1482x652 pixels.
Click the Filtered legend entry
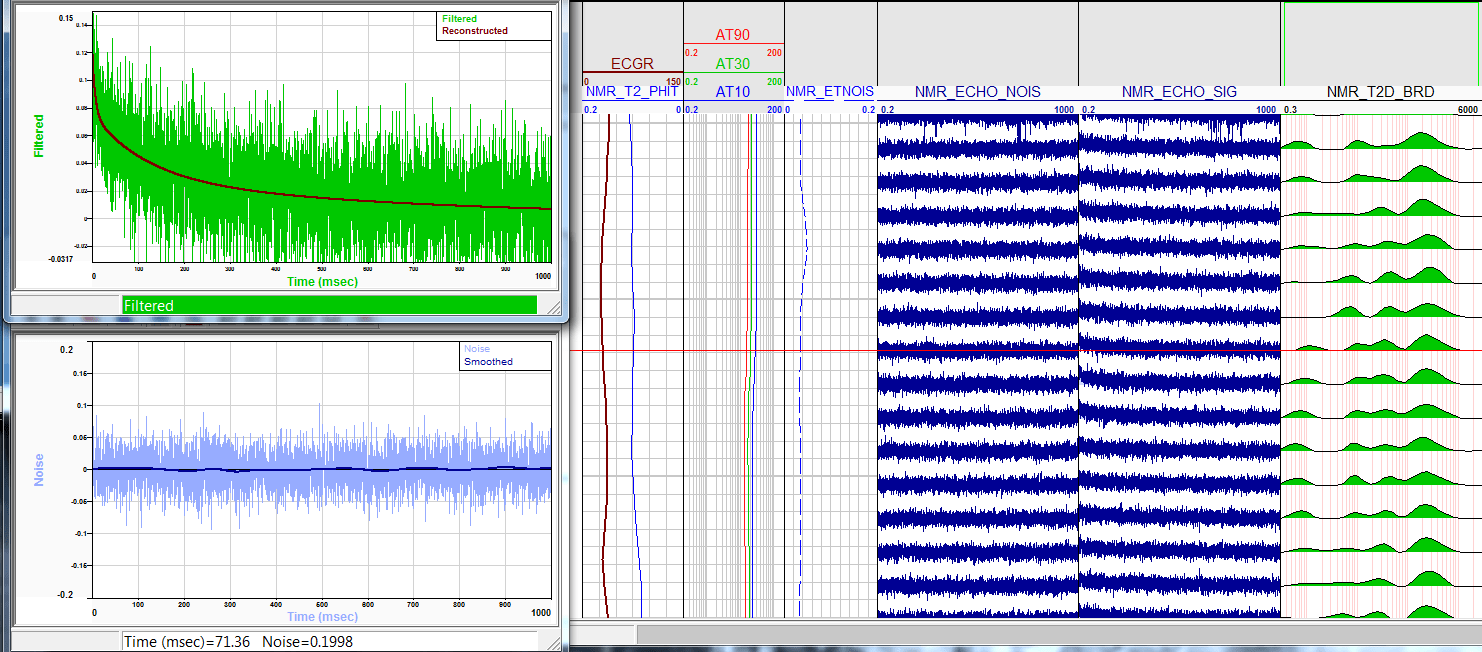tap(459, 19)
